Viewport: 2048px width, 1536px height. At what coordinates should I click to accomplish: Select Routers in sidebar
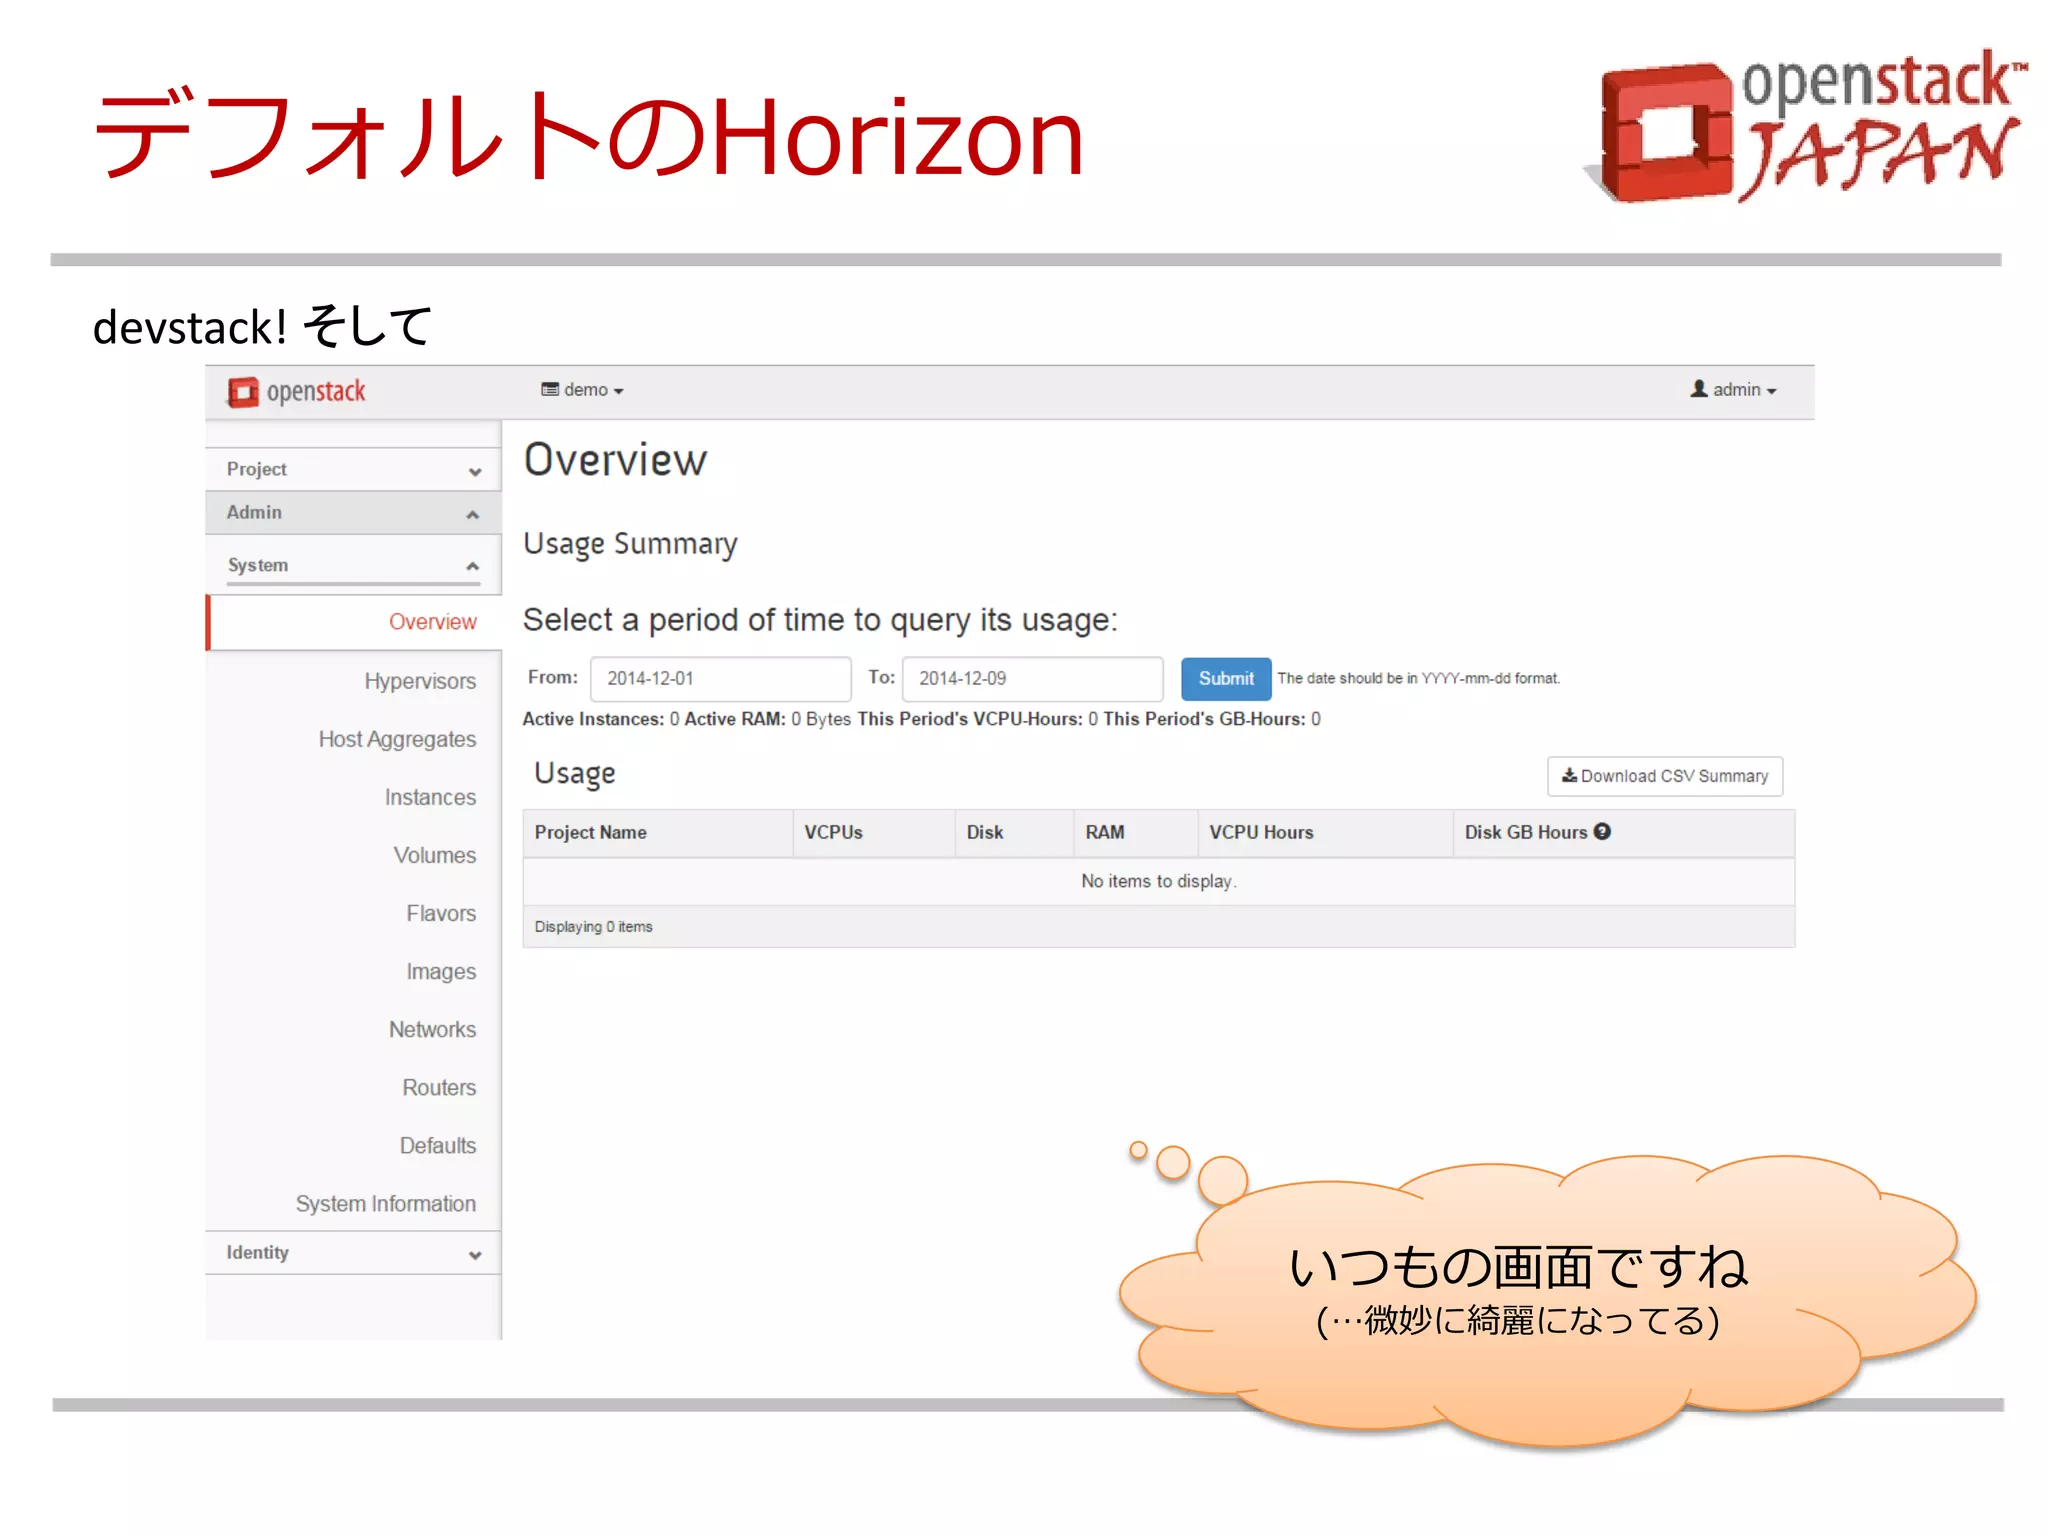pos(439,1087)
